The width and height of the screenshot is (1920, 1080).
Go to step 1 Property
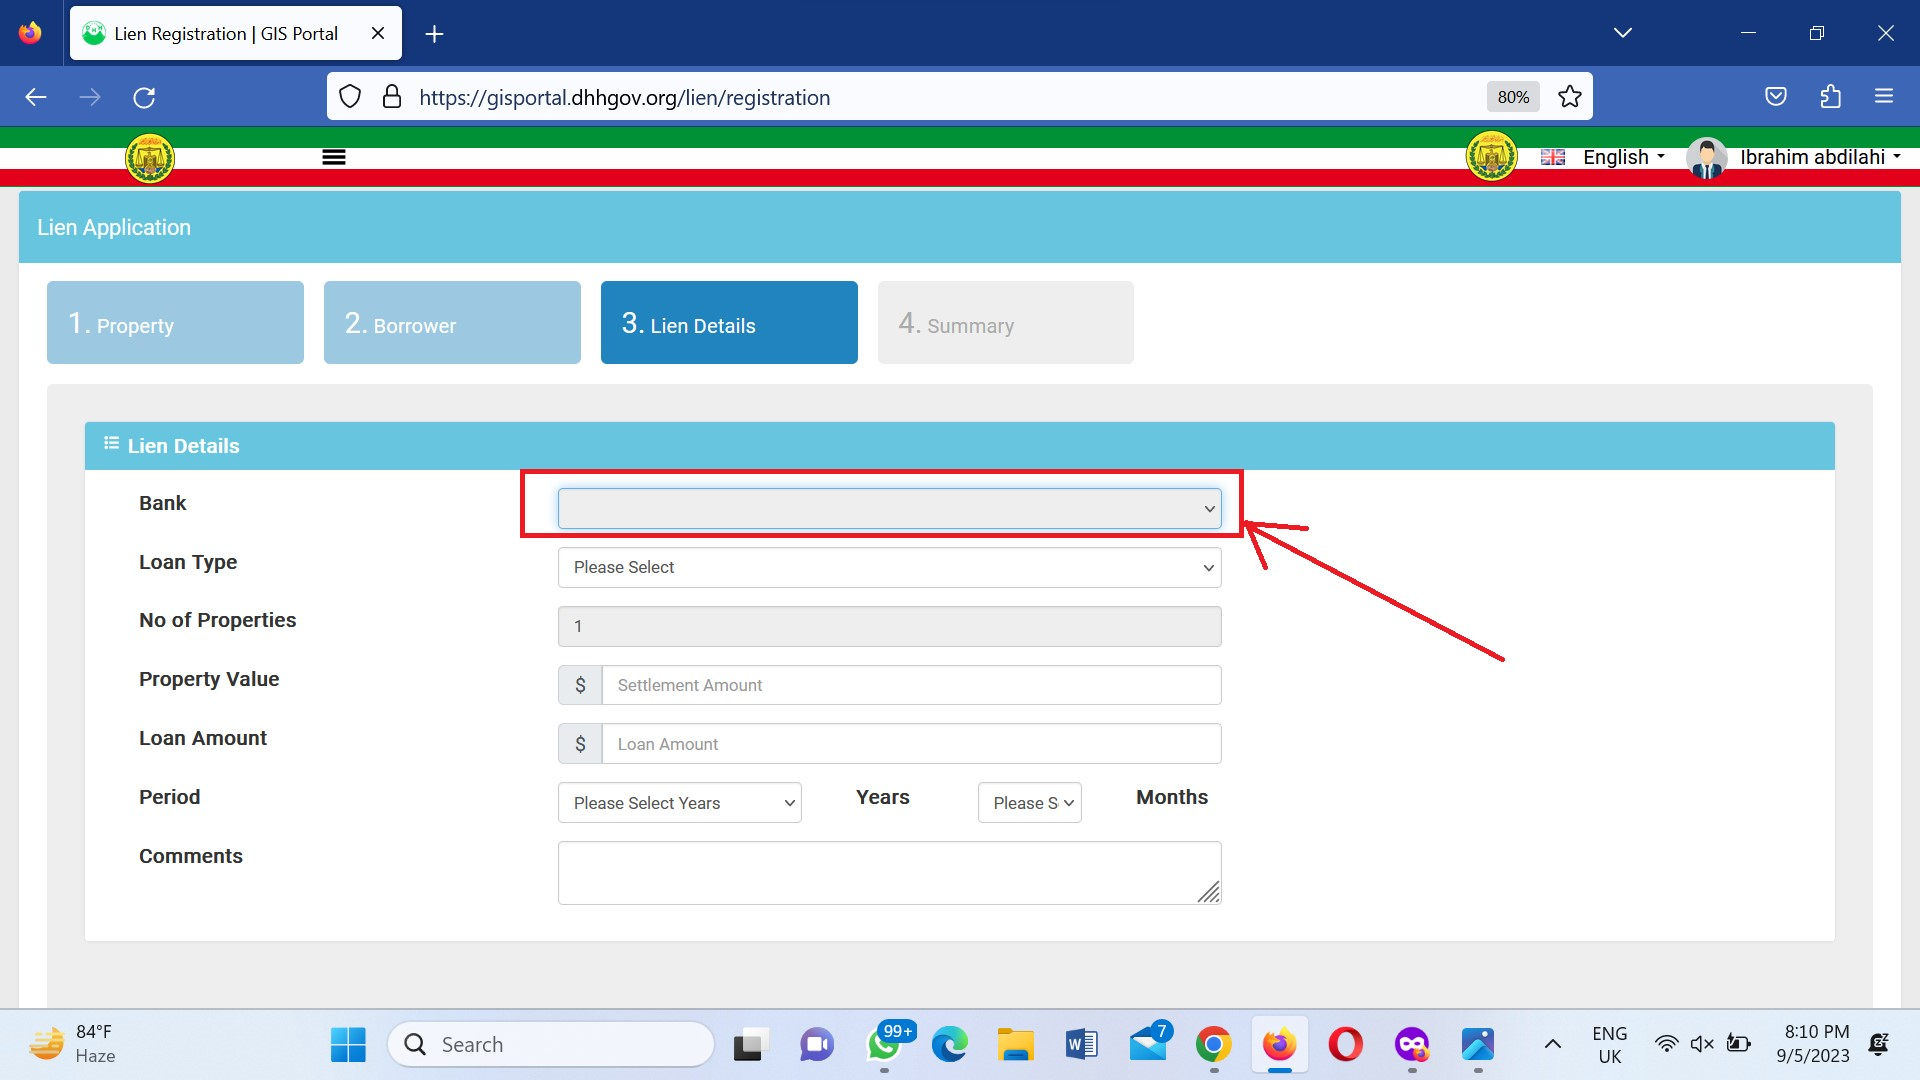175,322
